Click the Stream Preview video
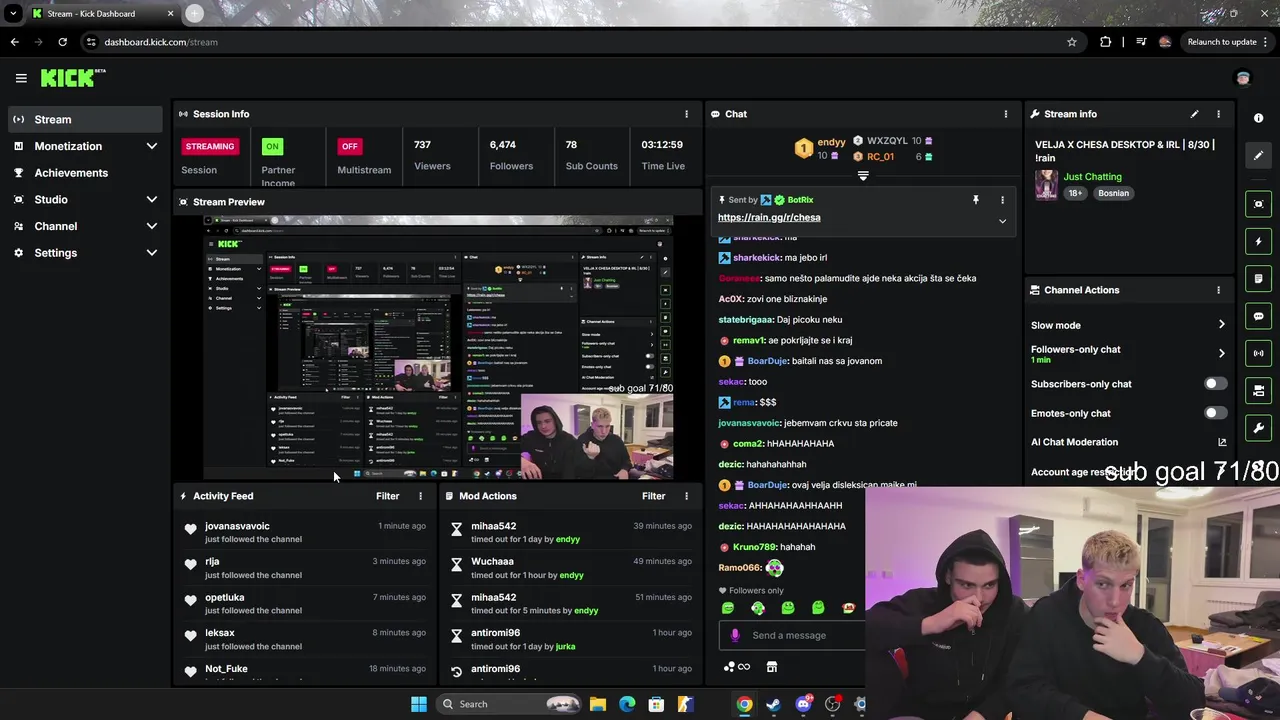Screen dimensions: 1280x720 (x=439, y=348)
